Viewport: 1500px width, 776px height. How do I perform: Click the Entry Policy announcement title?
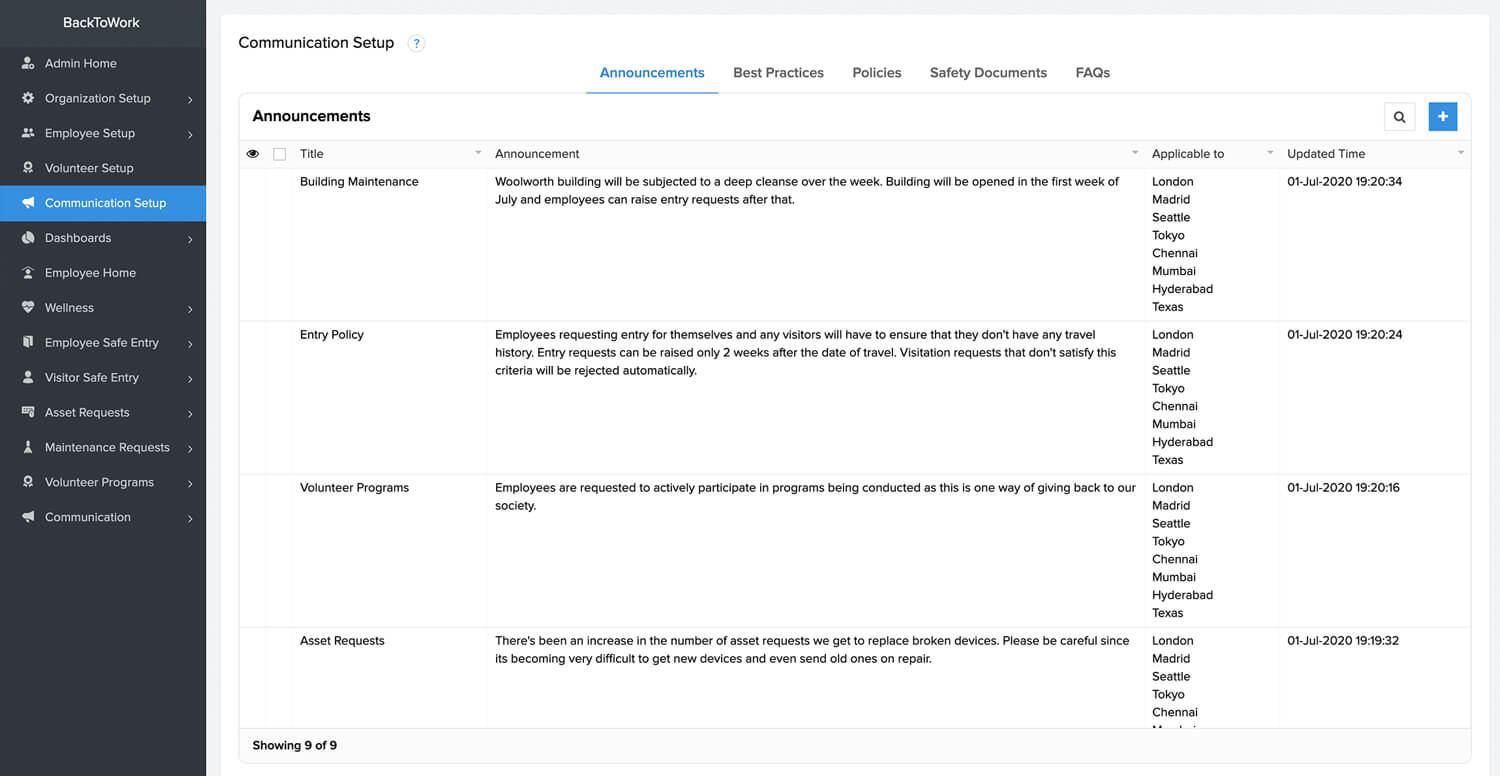[332, 335]
